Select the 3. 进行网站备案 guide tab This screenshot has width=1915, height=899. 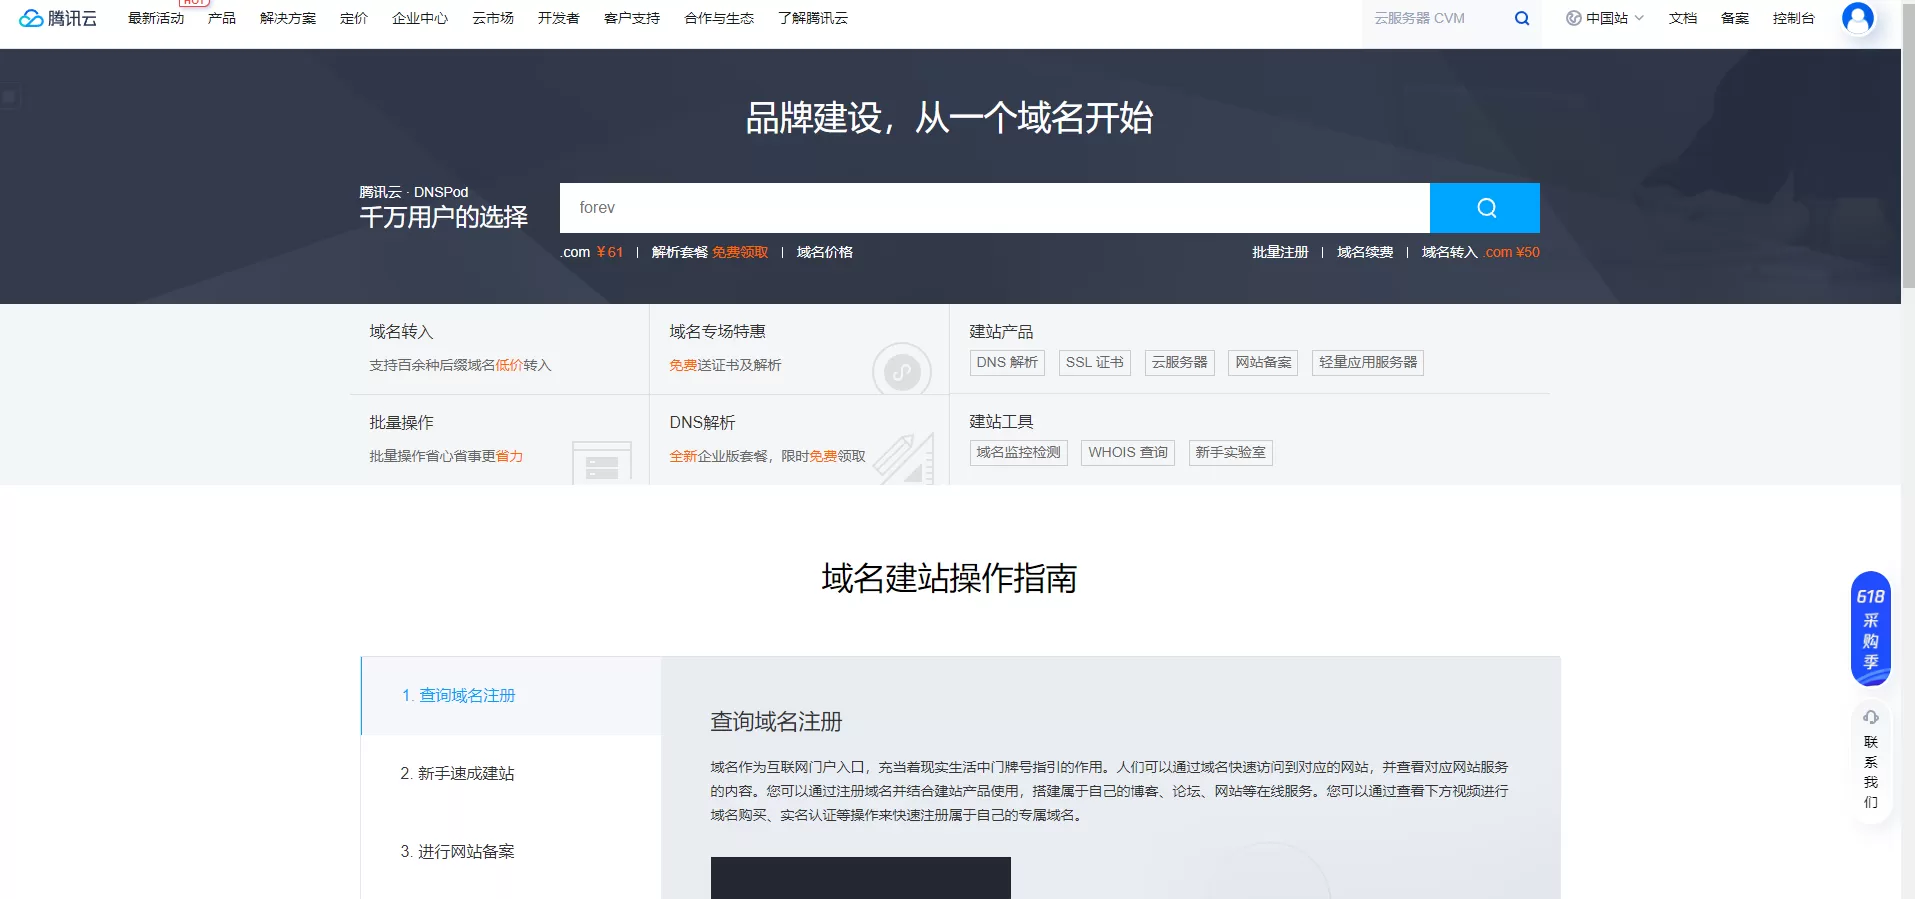(x=511, y=851)
